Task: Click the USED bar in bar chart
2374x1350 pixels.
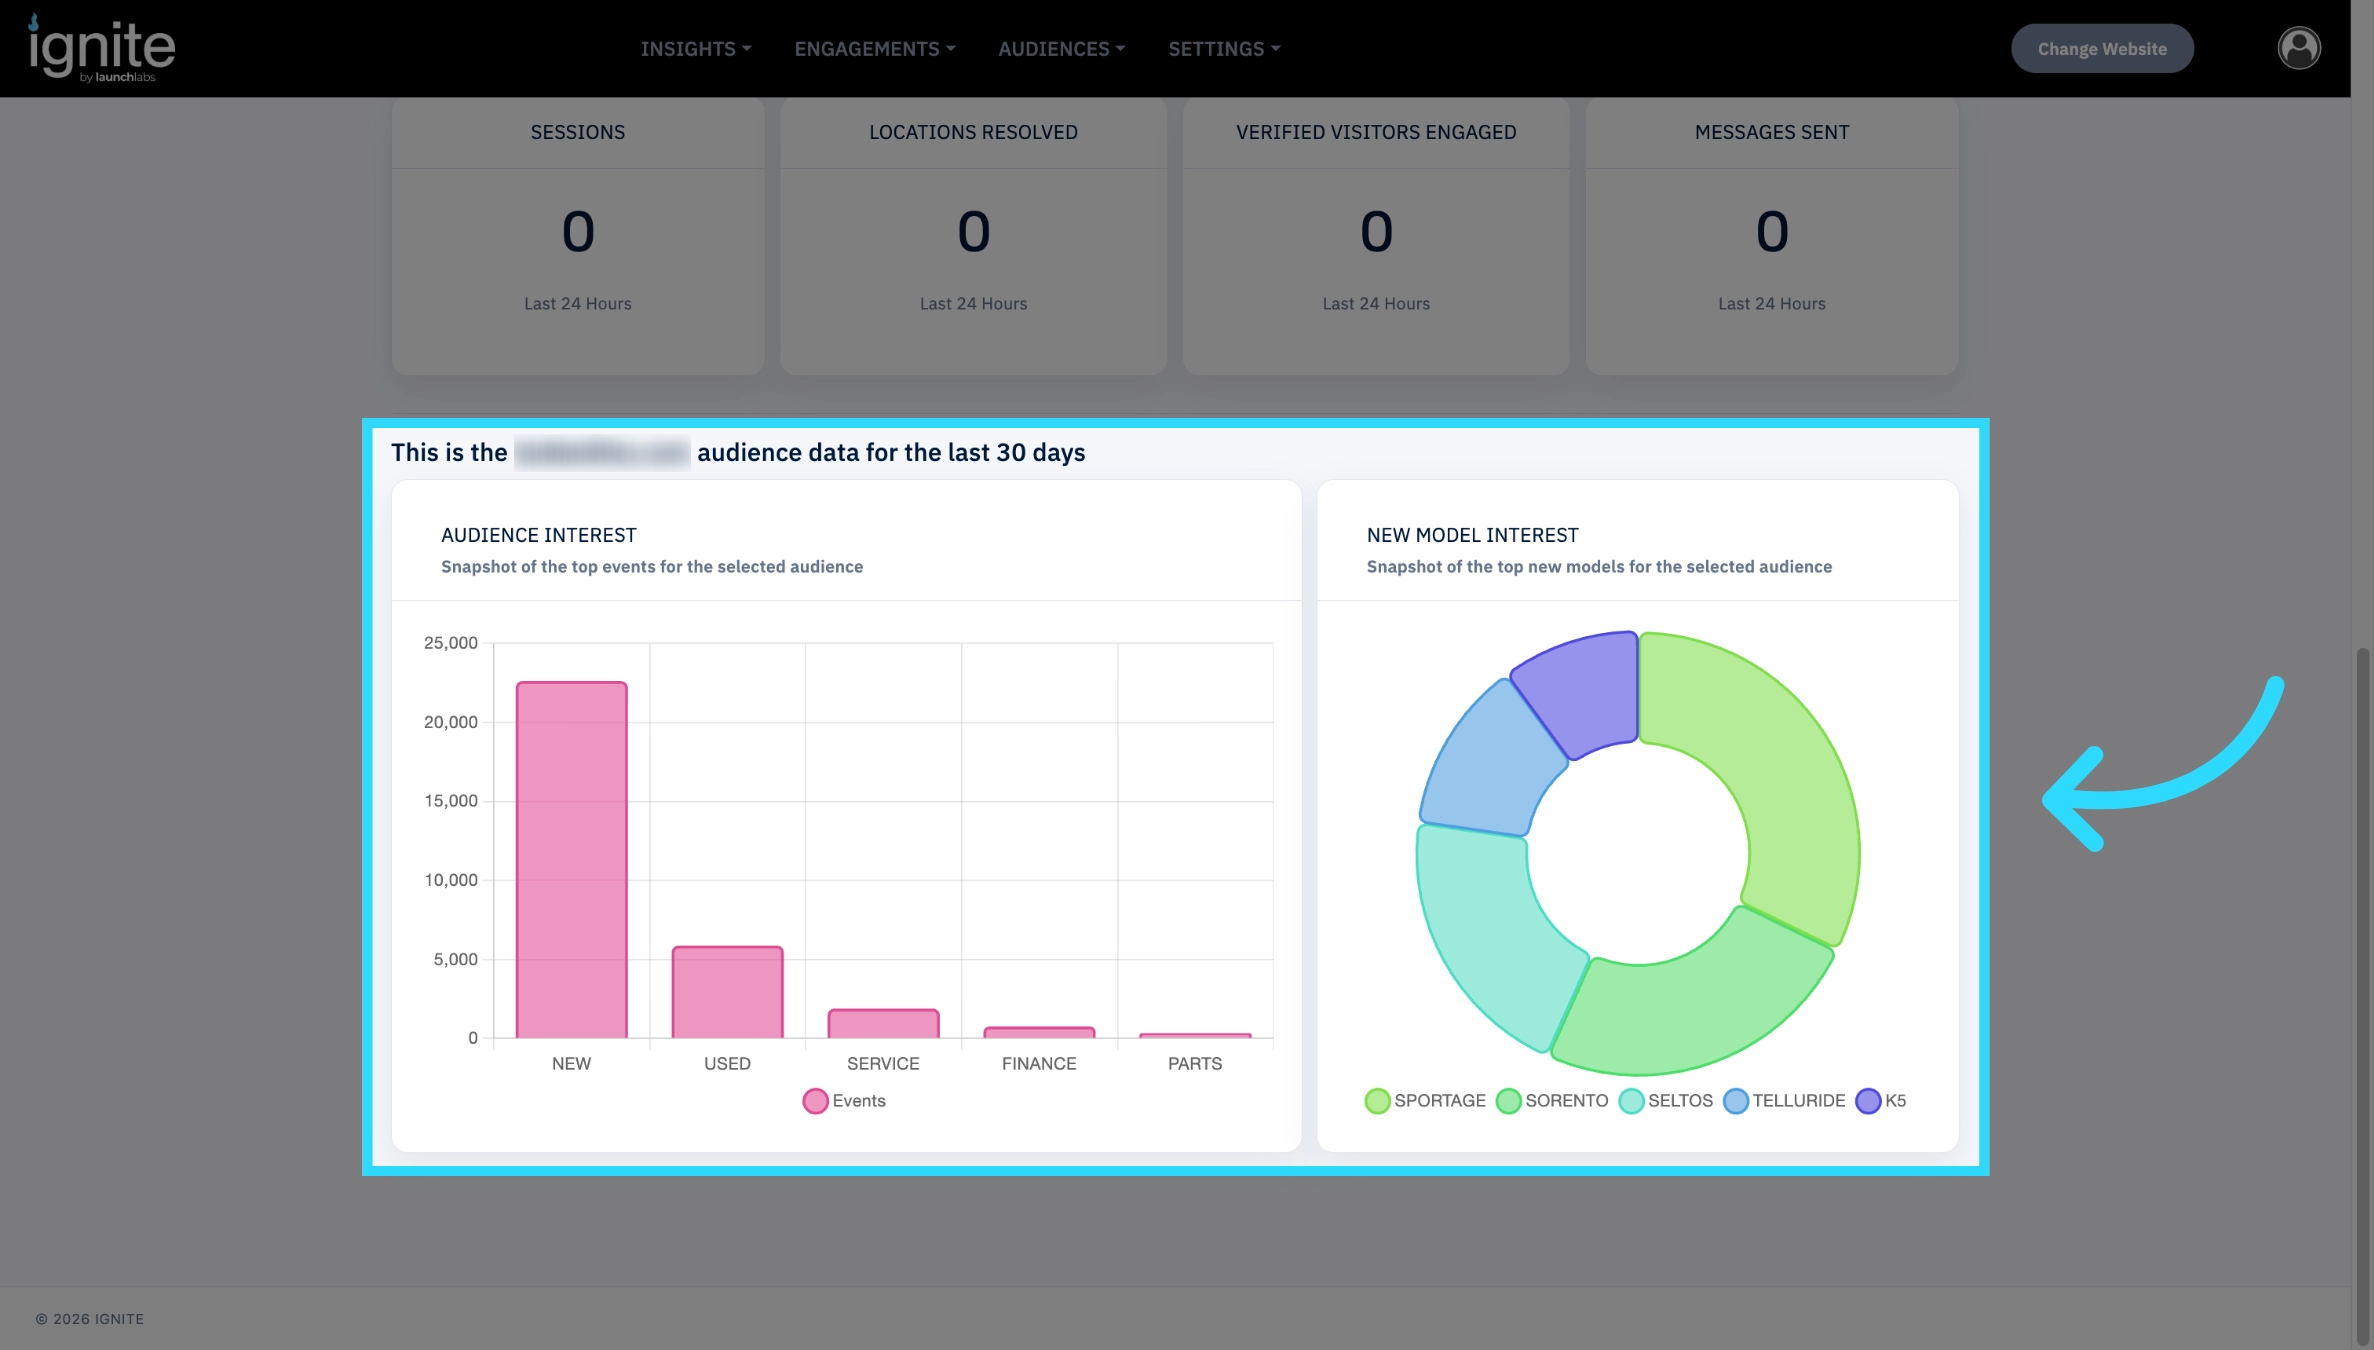Action: [x=727, y=992]
